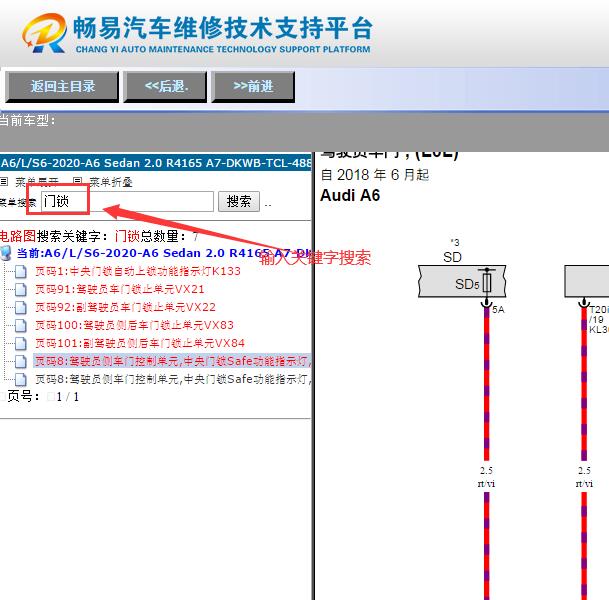Click the 搜索 button beside the keyword box
The height and width of the screenshot is (600, 609).
coord(238,202)
